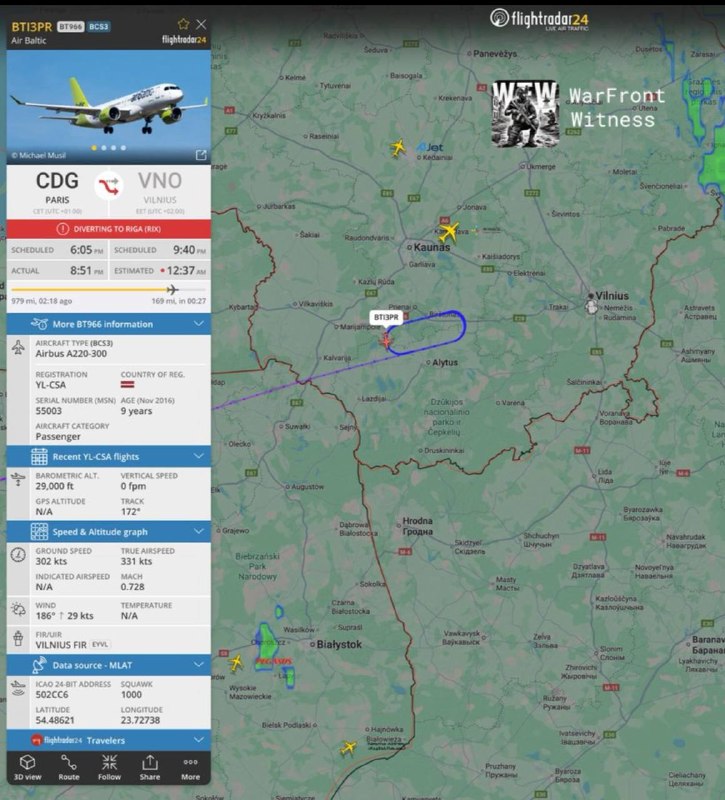Share this flight

(149, 767)
